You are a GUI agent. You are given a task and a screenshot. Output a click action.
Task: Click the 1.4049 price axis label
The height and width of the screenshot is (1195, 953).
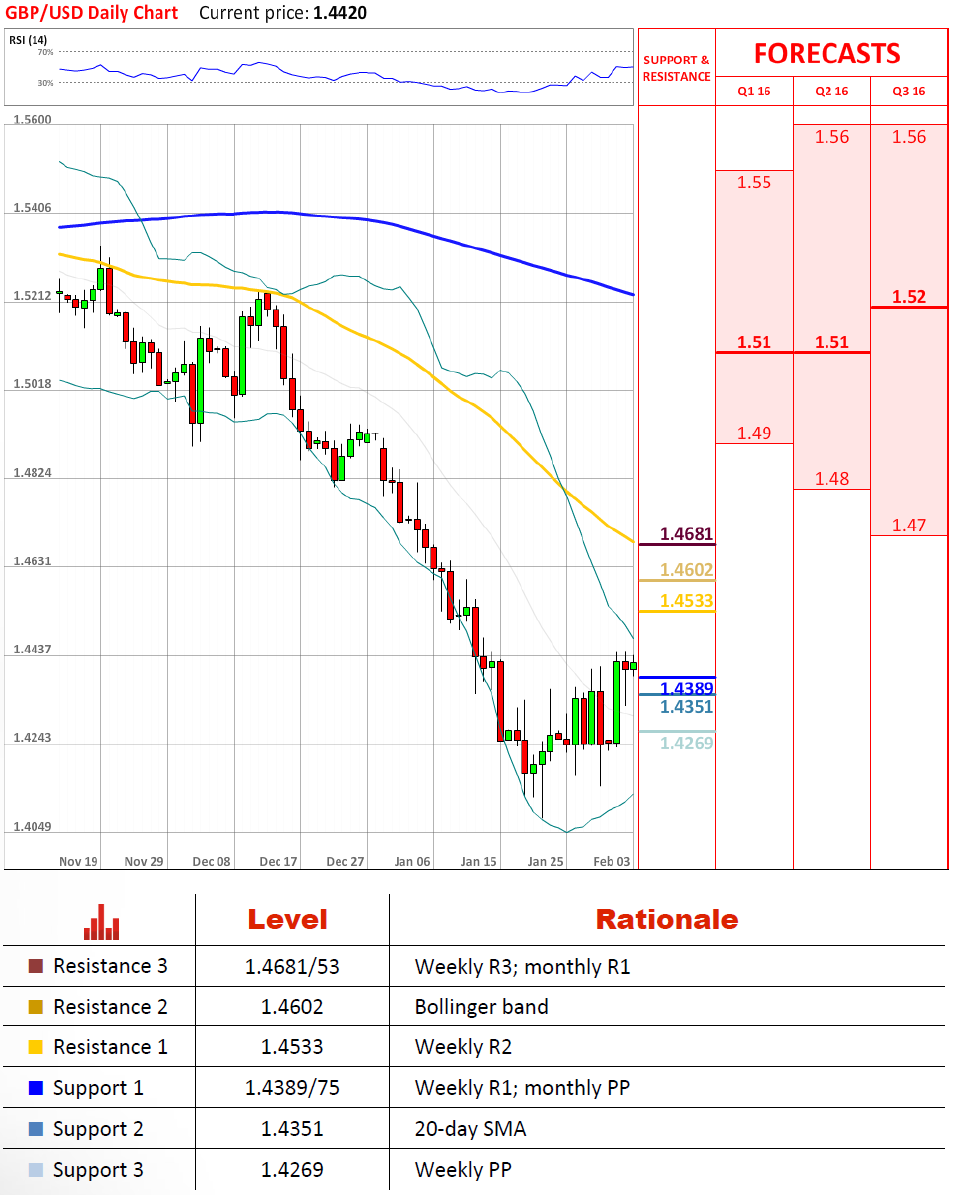click(x=33, y=827)
